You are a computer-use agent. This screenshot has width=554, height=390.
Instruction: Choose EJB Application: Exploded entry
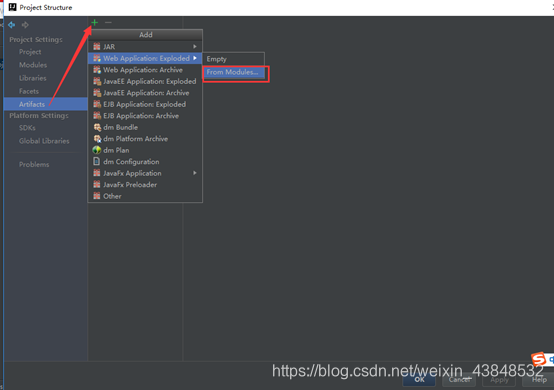145,104
